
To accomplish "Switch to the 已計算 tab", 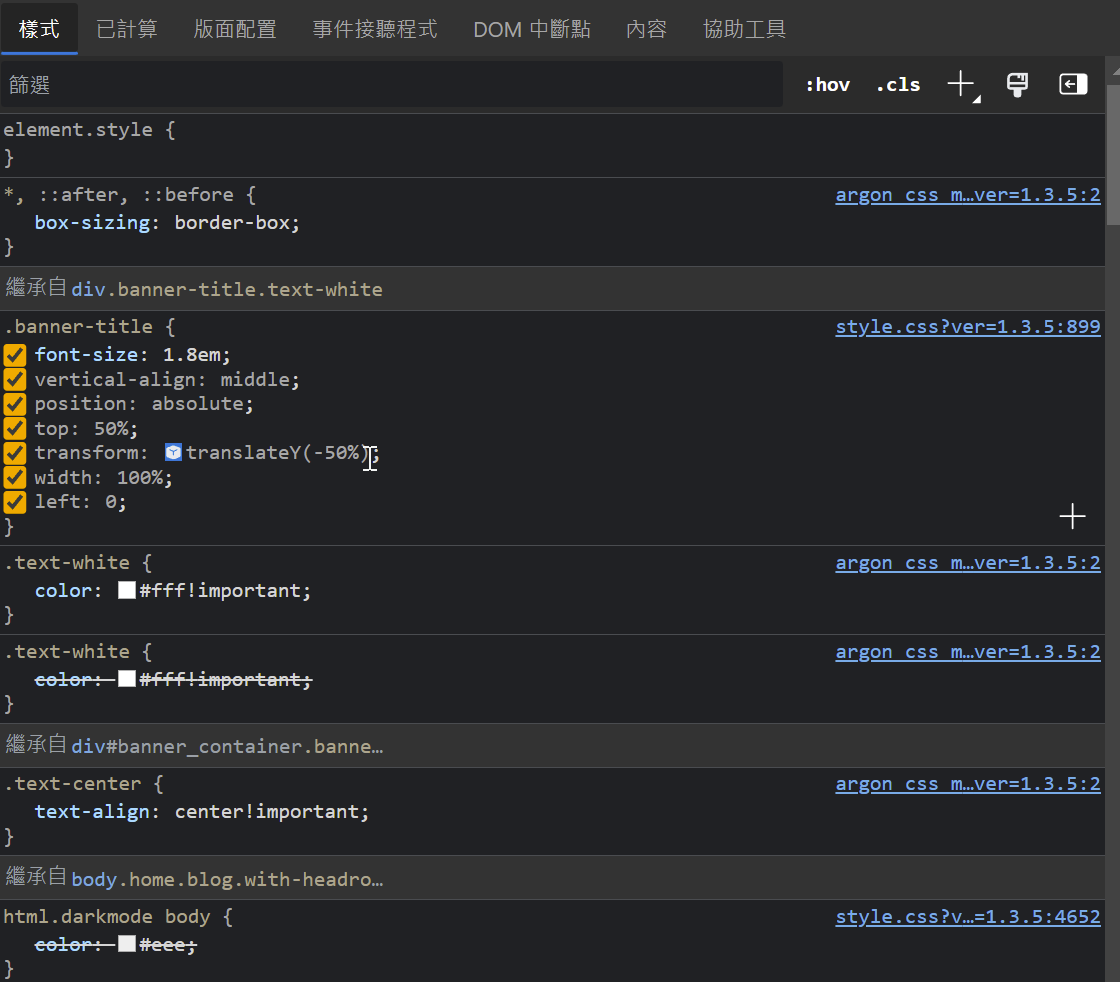I will pyautogui.click(x=127, y=29).
